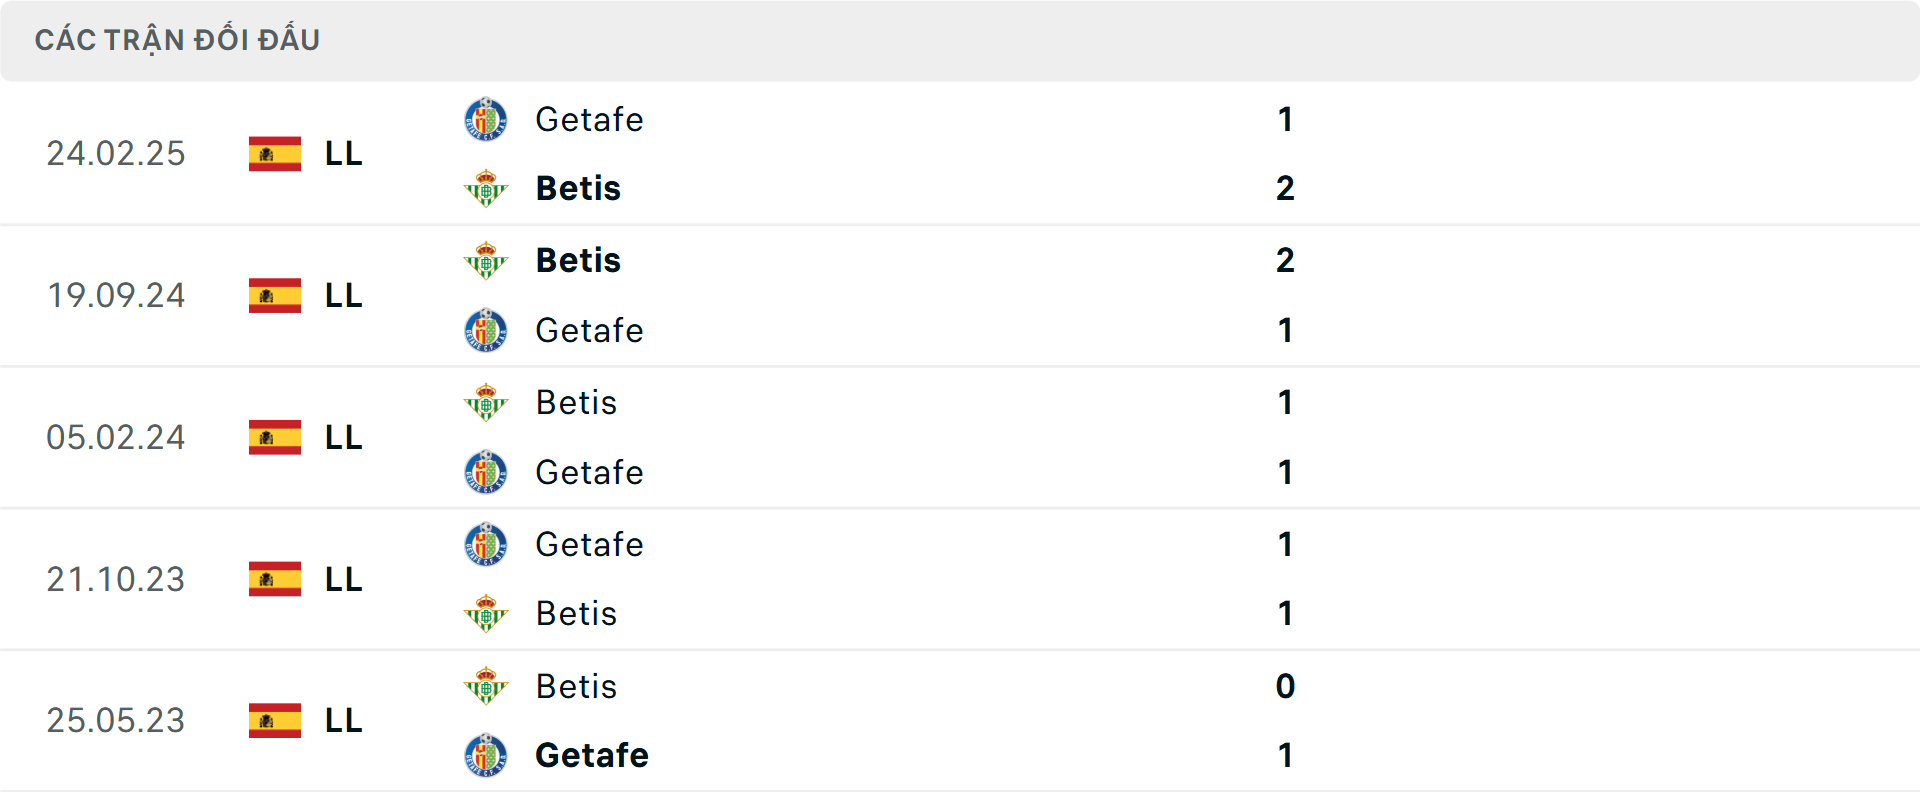The image size is (1920, 792).
Task: Click Getafe crest in 24.02.25 match
Action: tap(486, 119)
